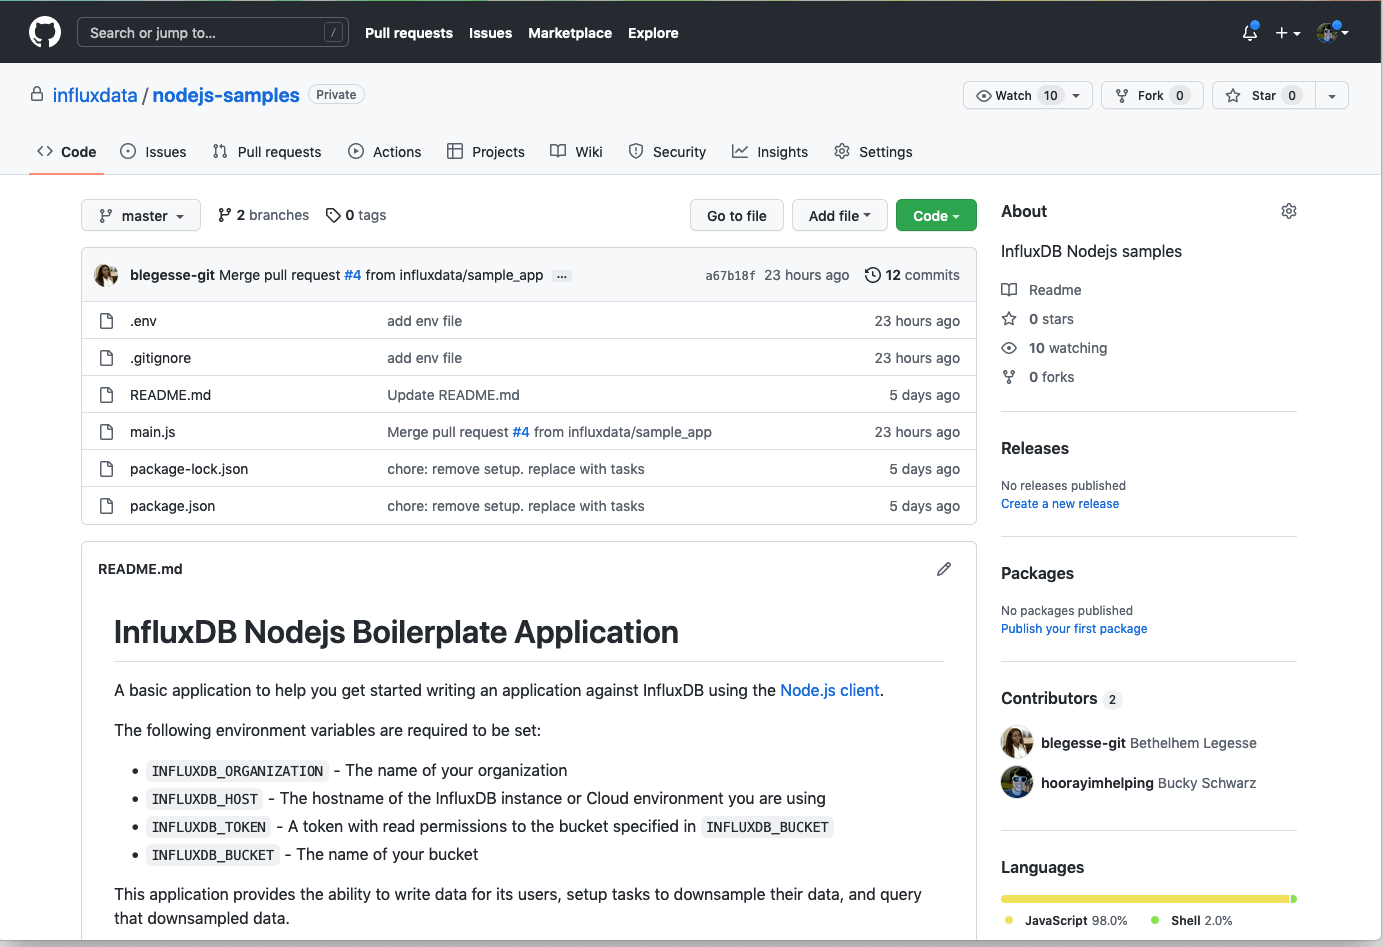
Task: Open the repository Settings tab
Action: click(873, 152)
